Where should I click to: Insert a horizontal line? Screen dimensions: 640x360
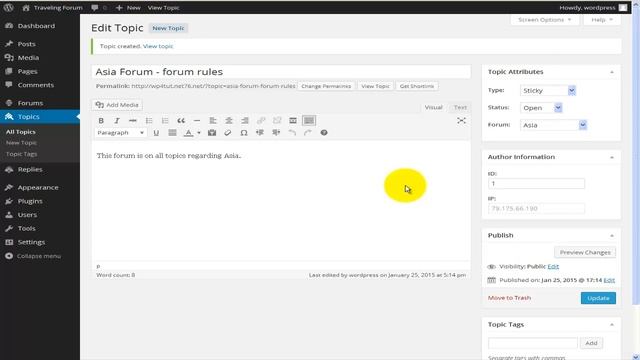[x=197, y=120]
